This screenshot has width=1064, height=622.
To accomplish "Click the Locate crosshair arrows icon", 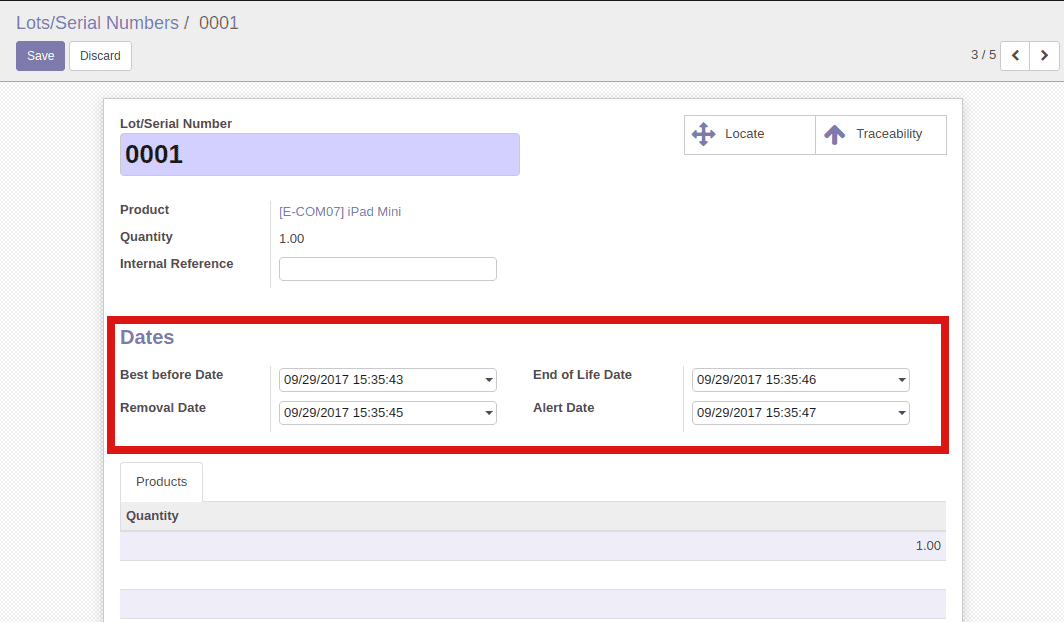I will [x=704, y=134].
